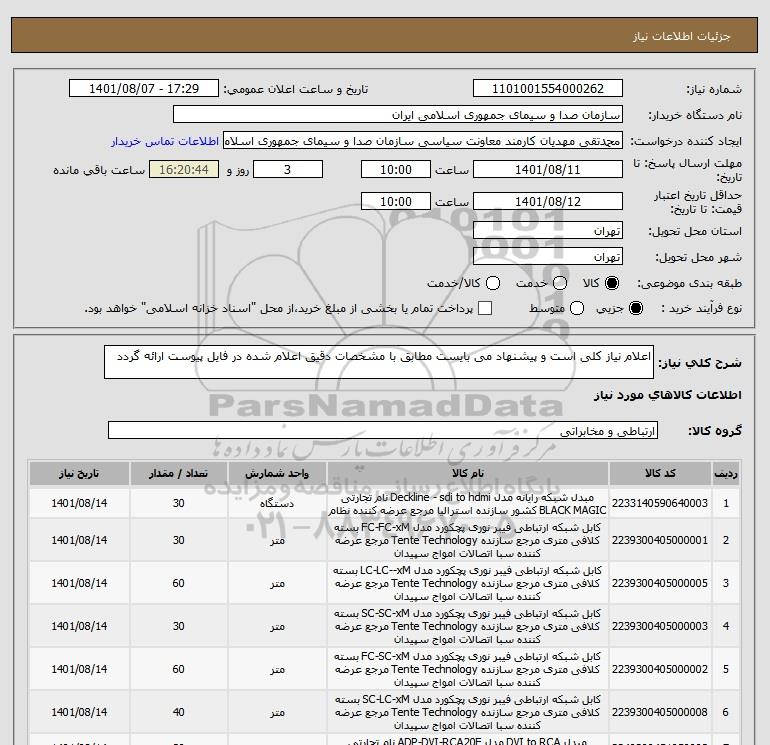This screenshot has height=745, width=770.
Task: Click the کد کالا column header
Action: pos(660,474)
